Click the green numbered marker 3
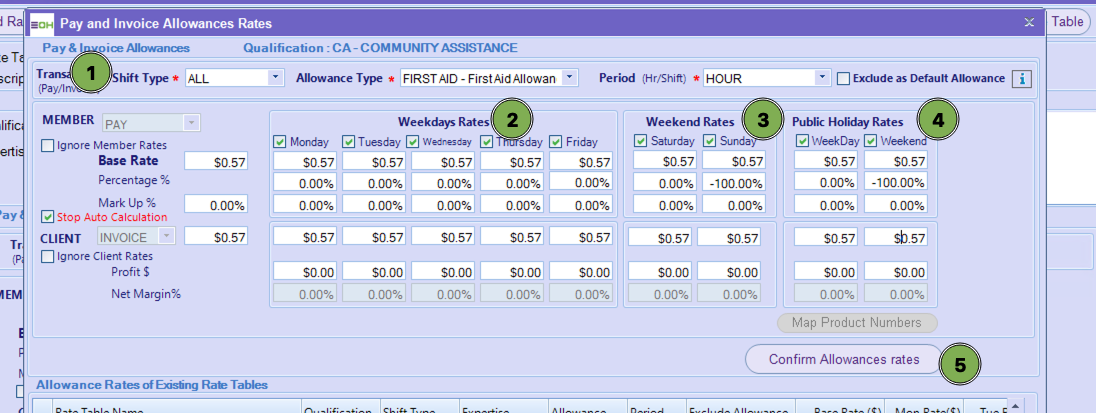This screenshot has height=413, width=1096. (x=763, y=121)
